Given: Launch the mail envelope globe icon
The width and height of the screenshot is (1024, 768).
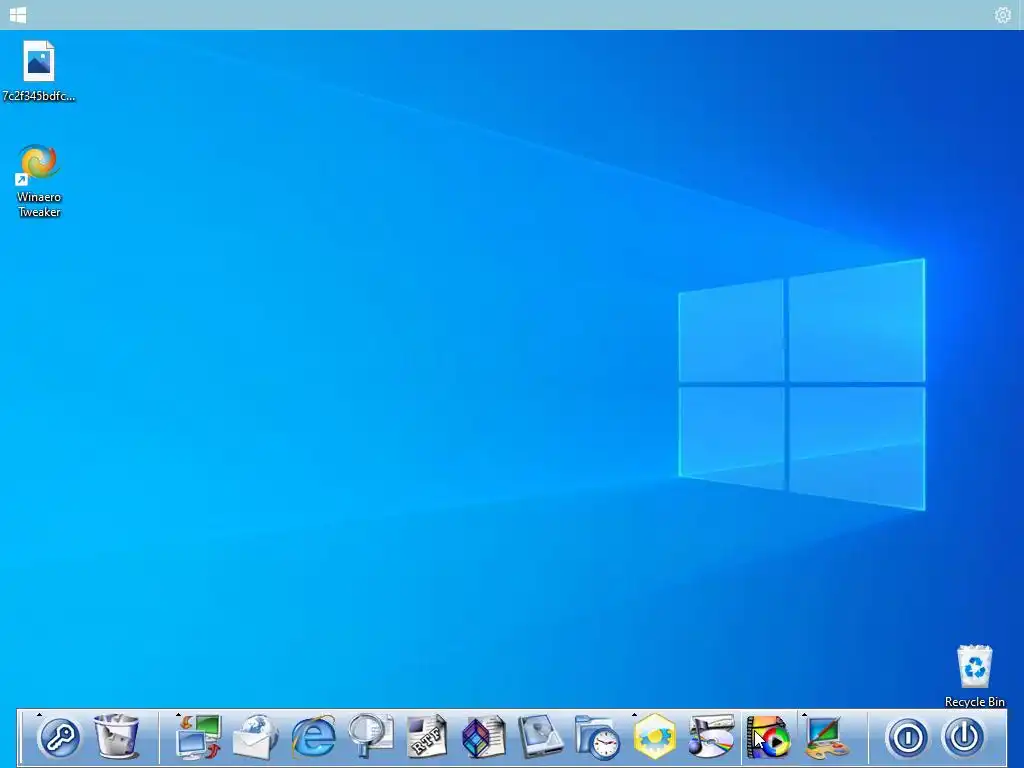Looking at the screenshot, I should coord(255,737).
